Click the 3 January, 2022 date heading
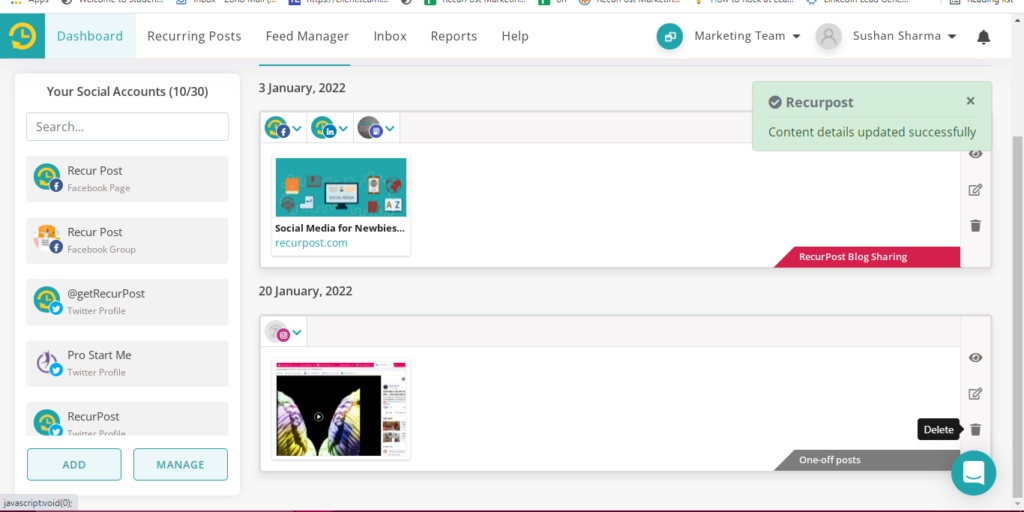Screen dimensions: 1024x512 302,88
